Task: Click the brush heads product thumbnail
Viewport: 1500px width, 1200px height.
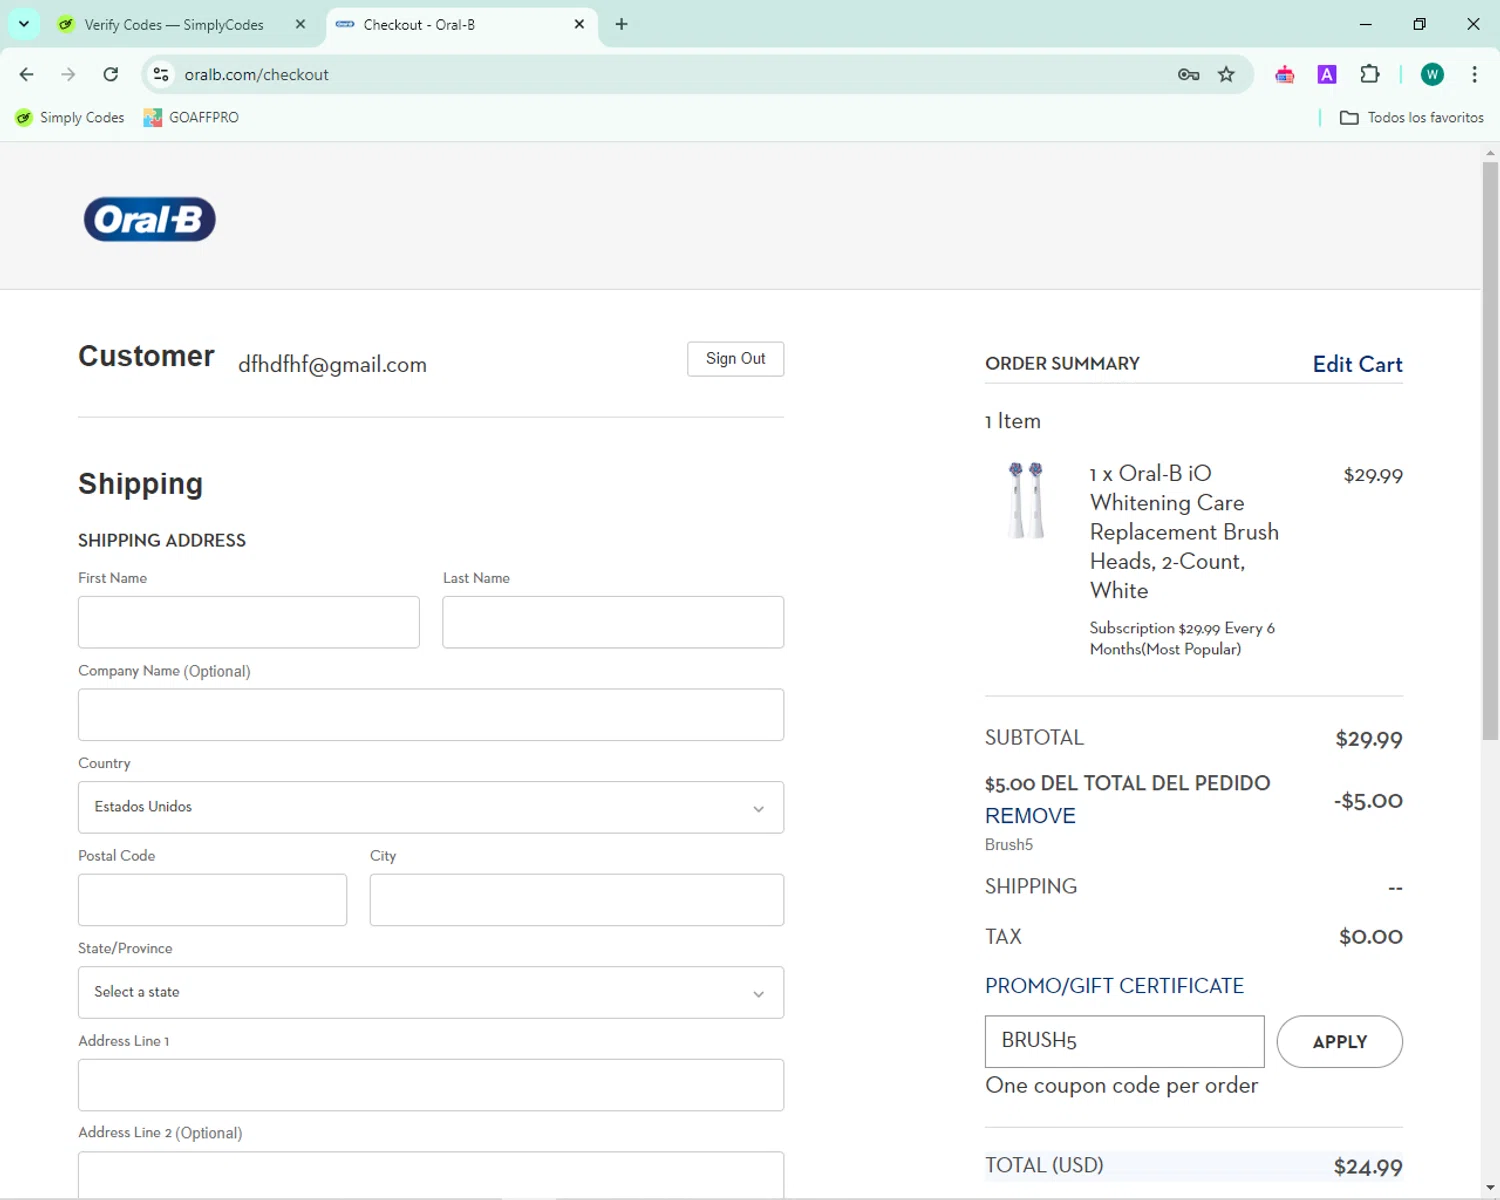Action: click(x=1026, y=500)
